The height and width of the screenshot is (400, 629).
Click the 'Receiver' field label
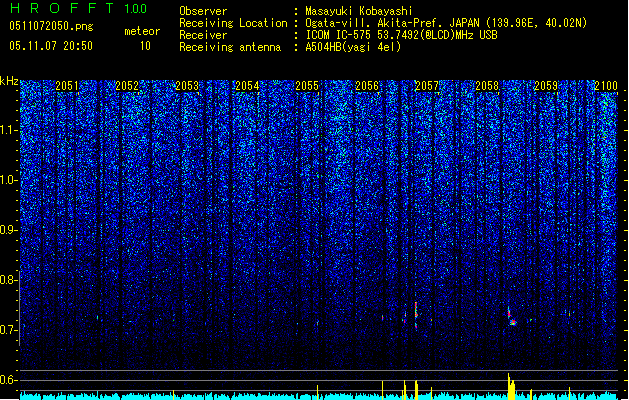(x=203, y=35)
